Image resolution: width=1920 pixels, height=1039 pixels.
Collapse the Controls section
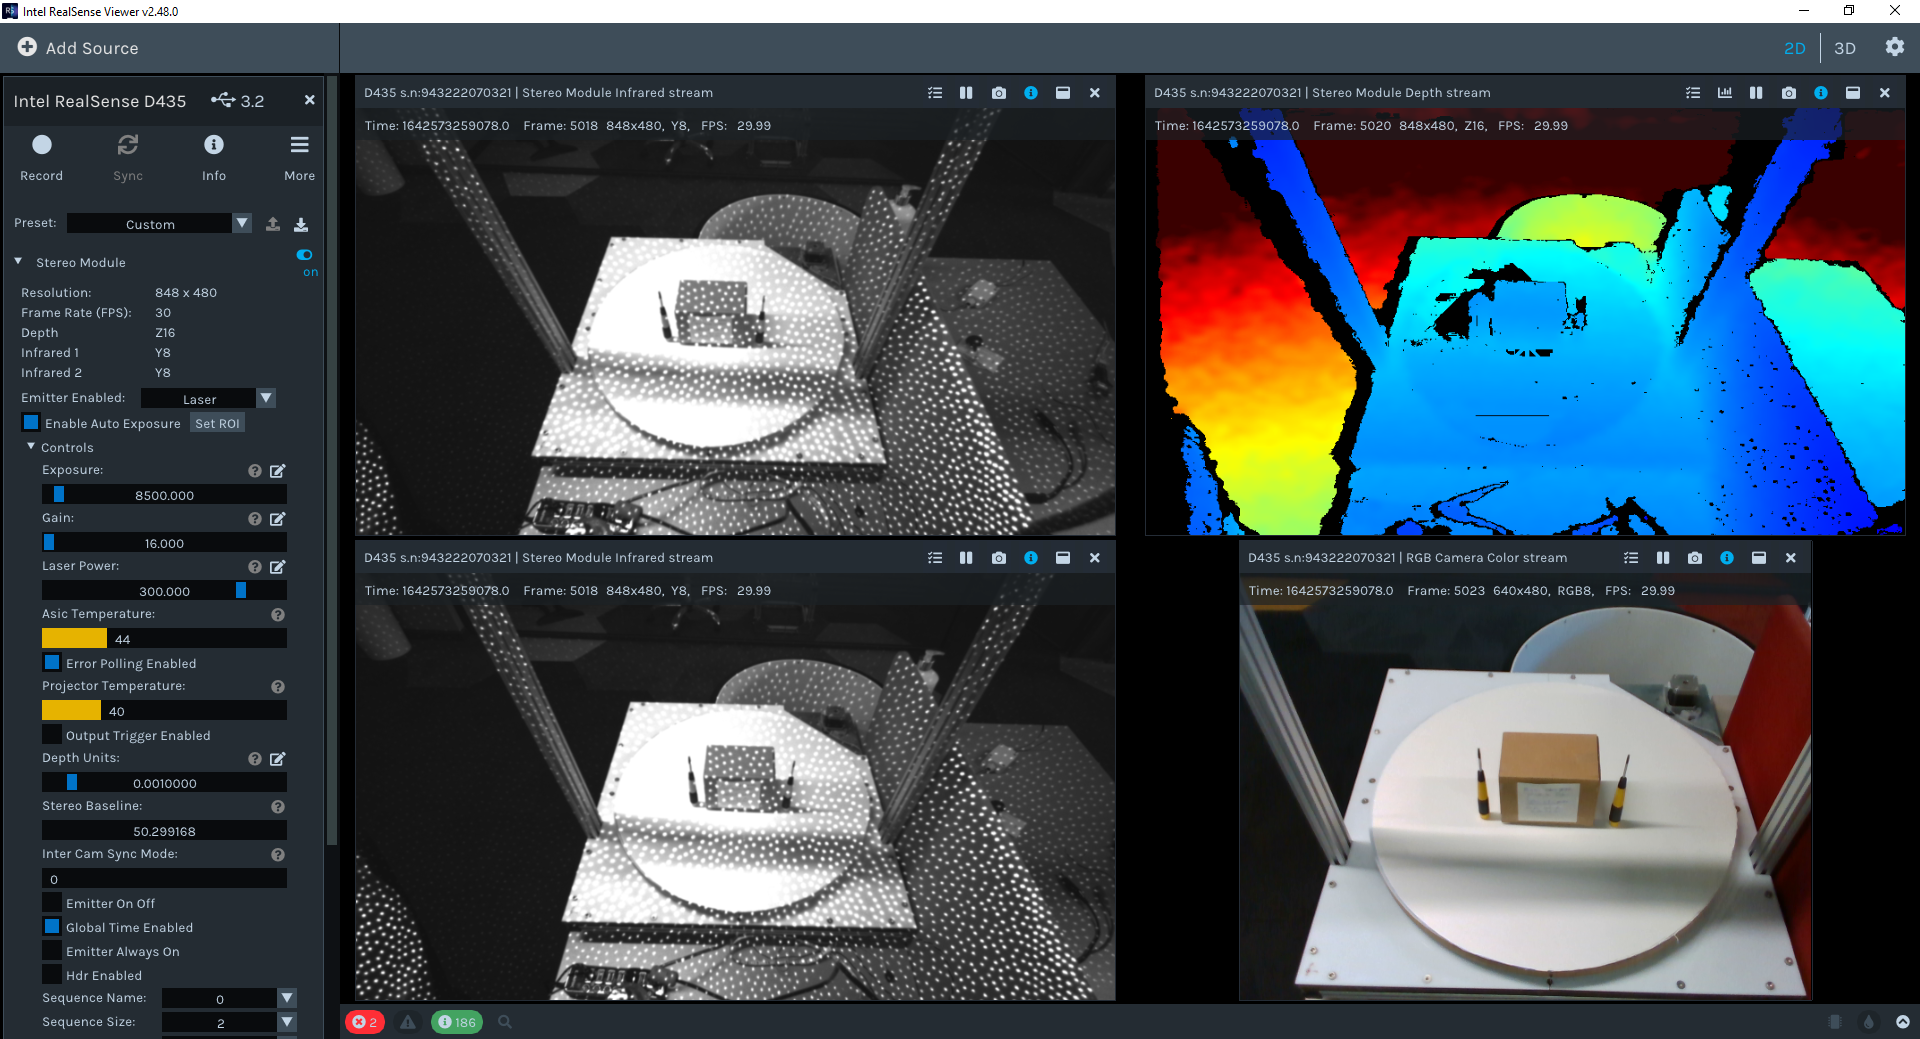pyautogui.click(x=31, y=447)
